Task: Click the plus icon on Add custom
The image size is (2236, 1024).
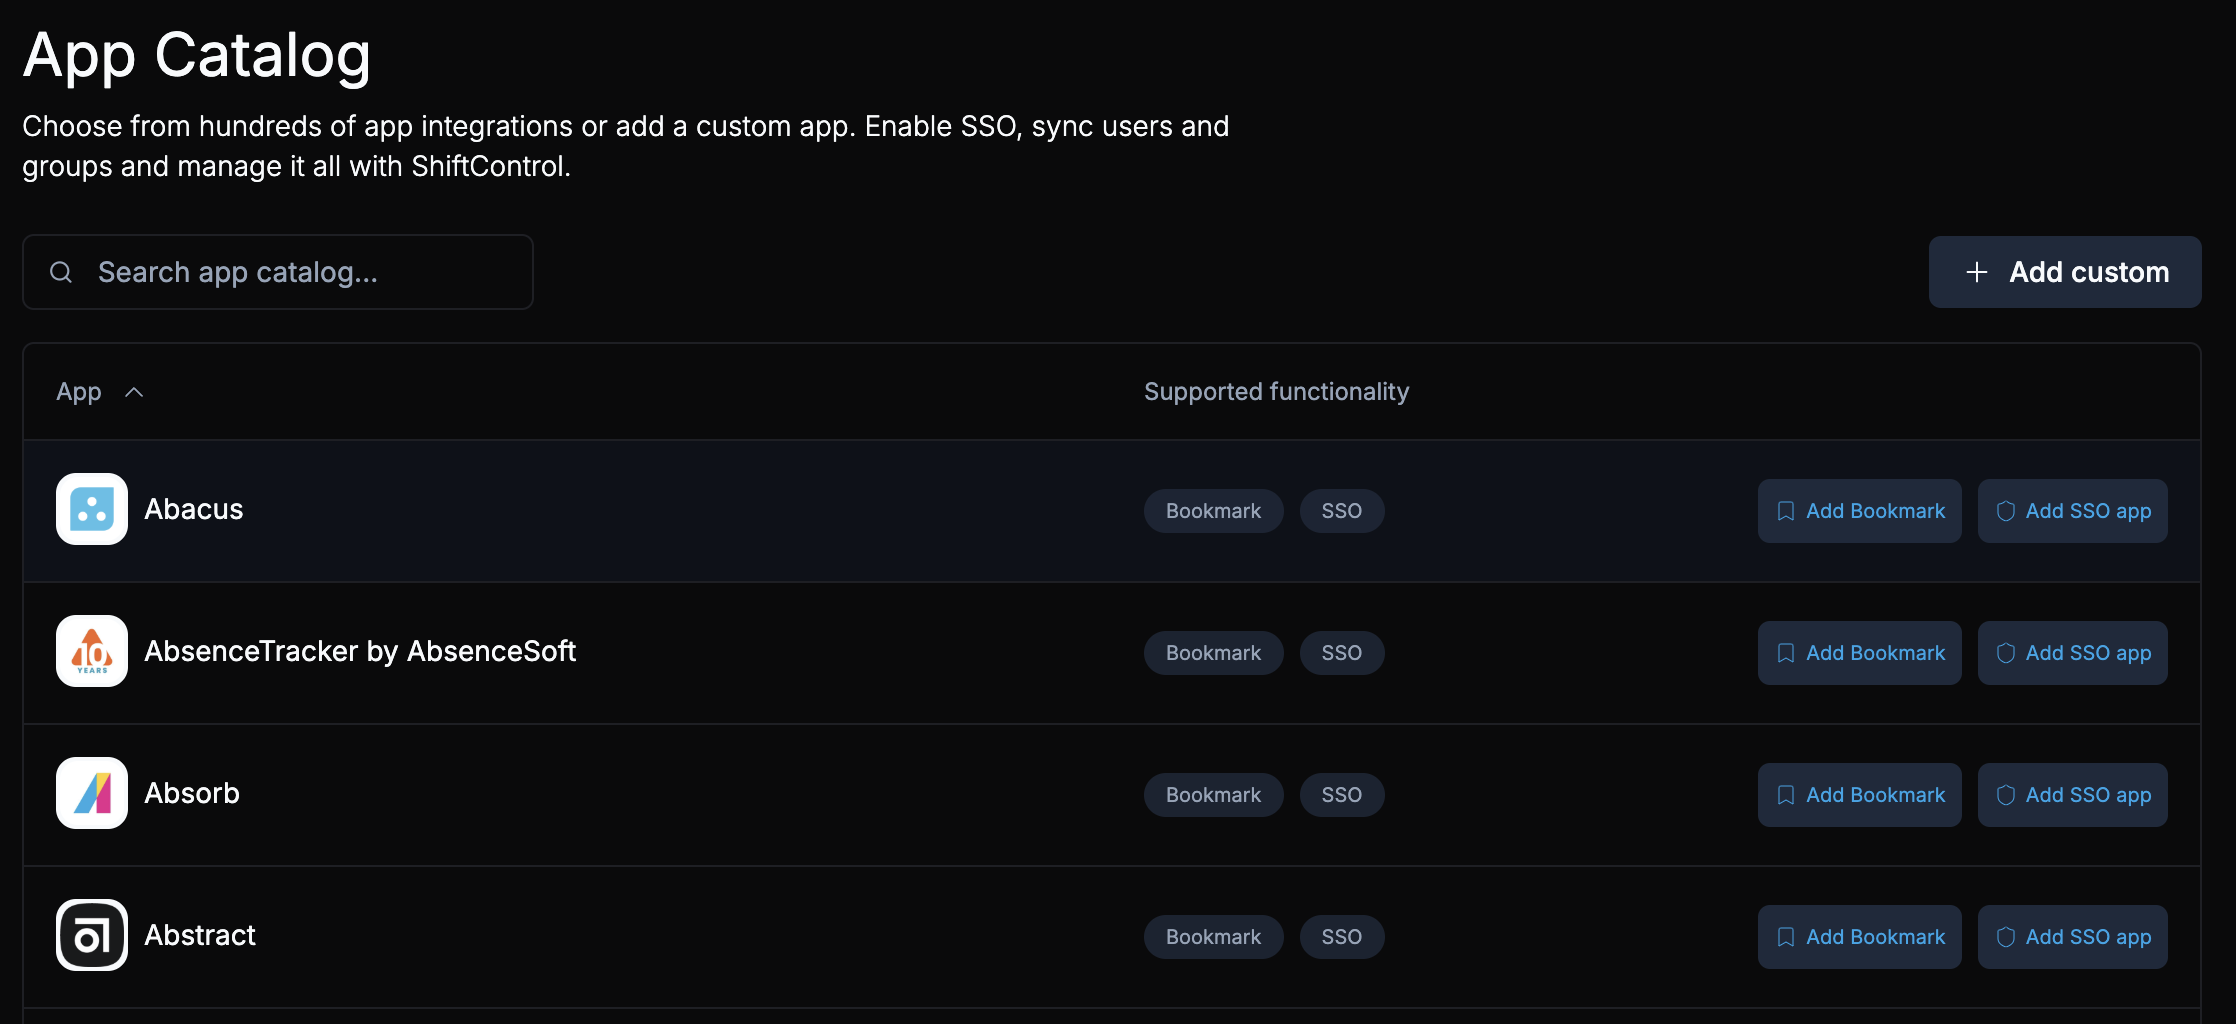Action: (1977, 271)
